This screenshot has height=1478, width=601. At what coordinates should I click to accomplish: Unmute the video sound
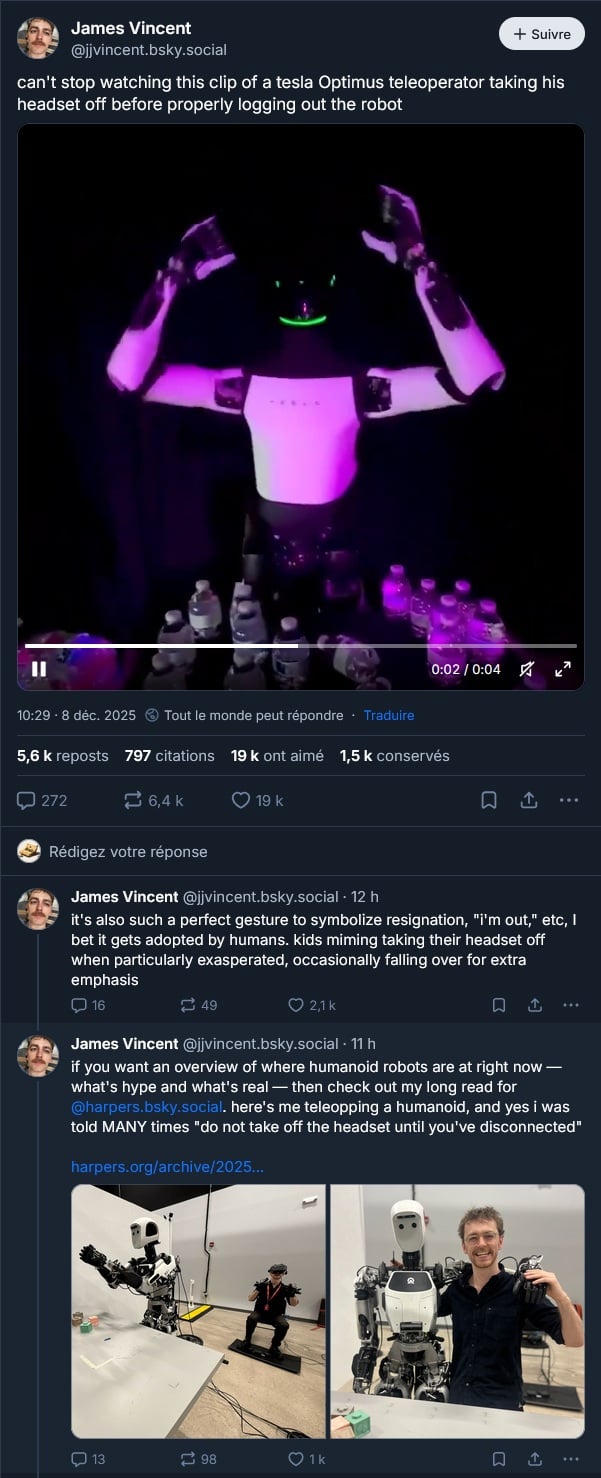point(527,669)
